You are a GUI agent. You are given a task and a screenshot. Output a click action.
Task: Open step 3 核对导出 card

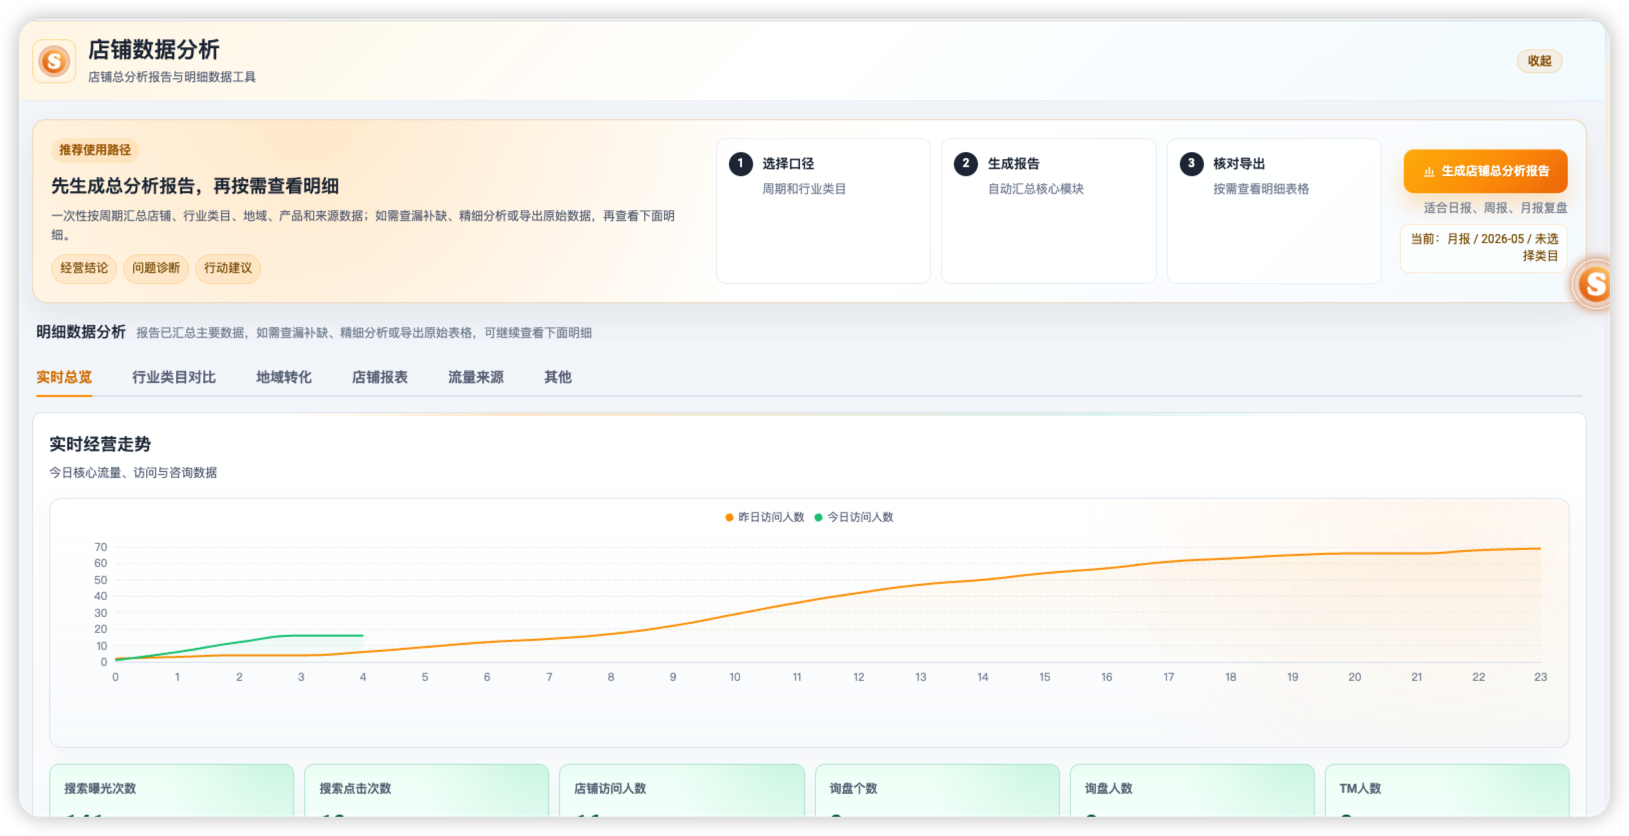coord(1274,211)
